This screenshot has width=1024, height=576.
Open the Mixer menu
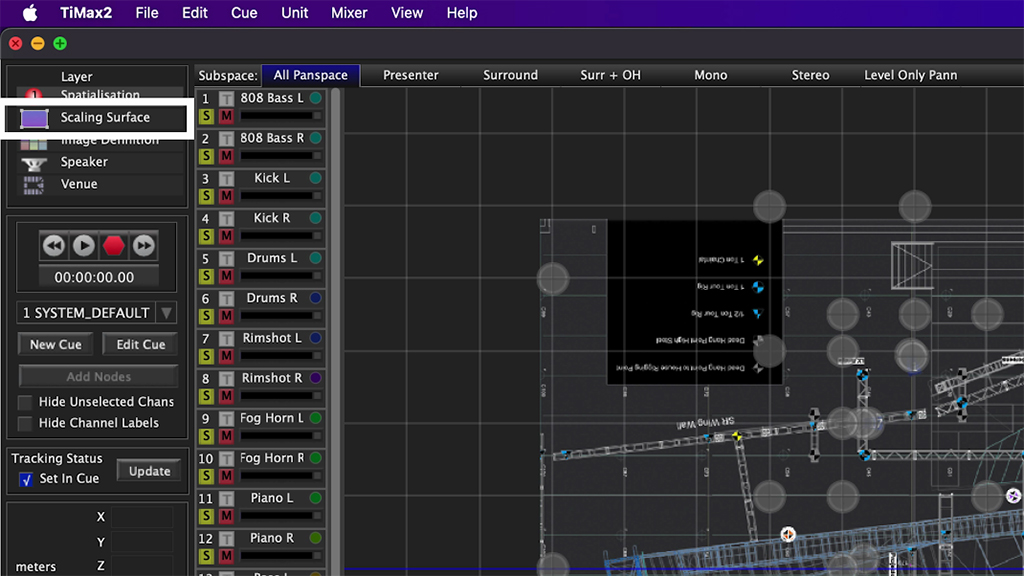(x=349, y=13)
